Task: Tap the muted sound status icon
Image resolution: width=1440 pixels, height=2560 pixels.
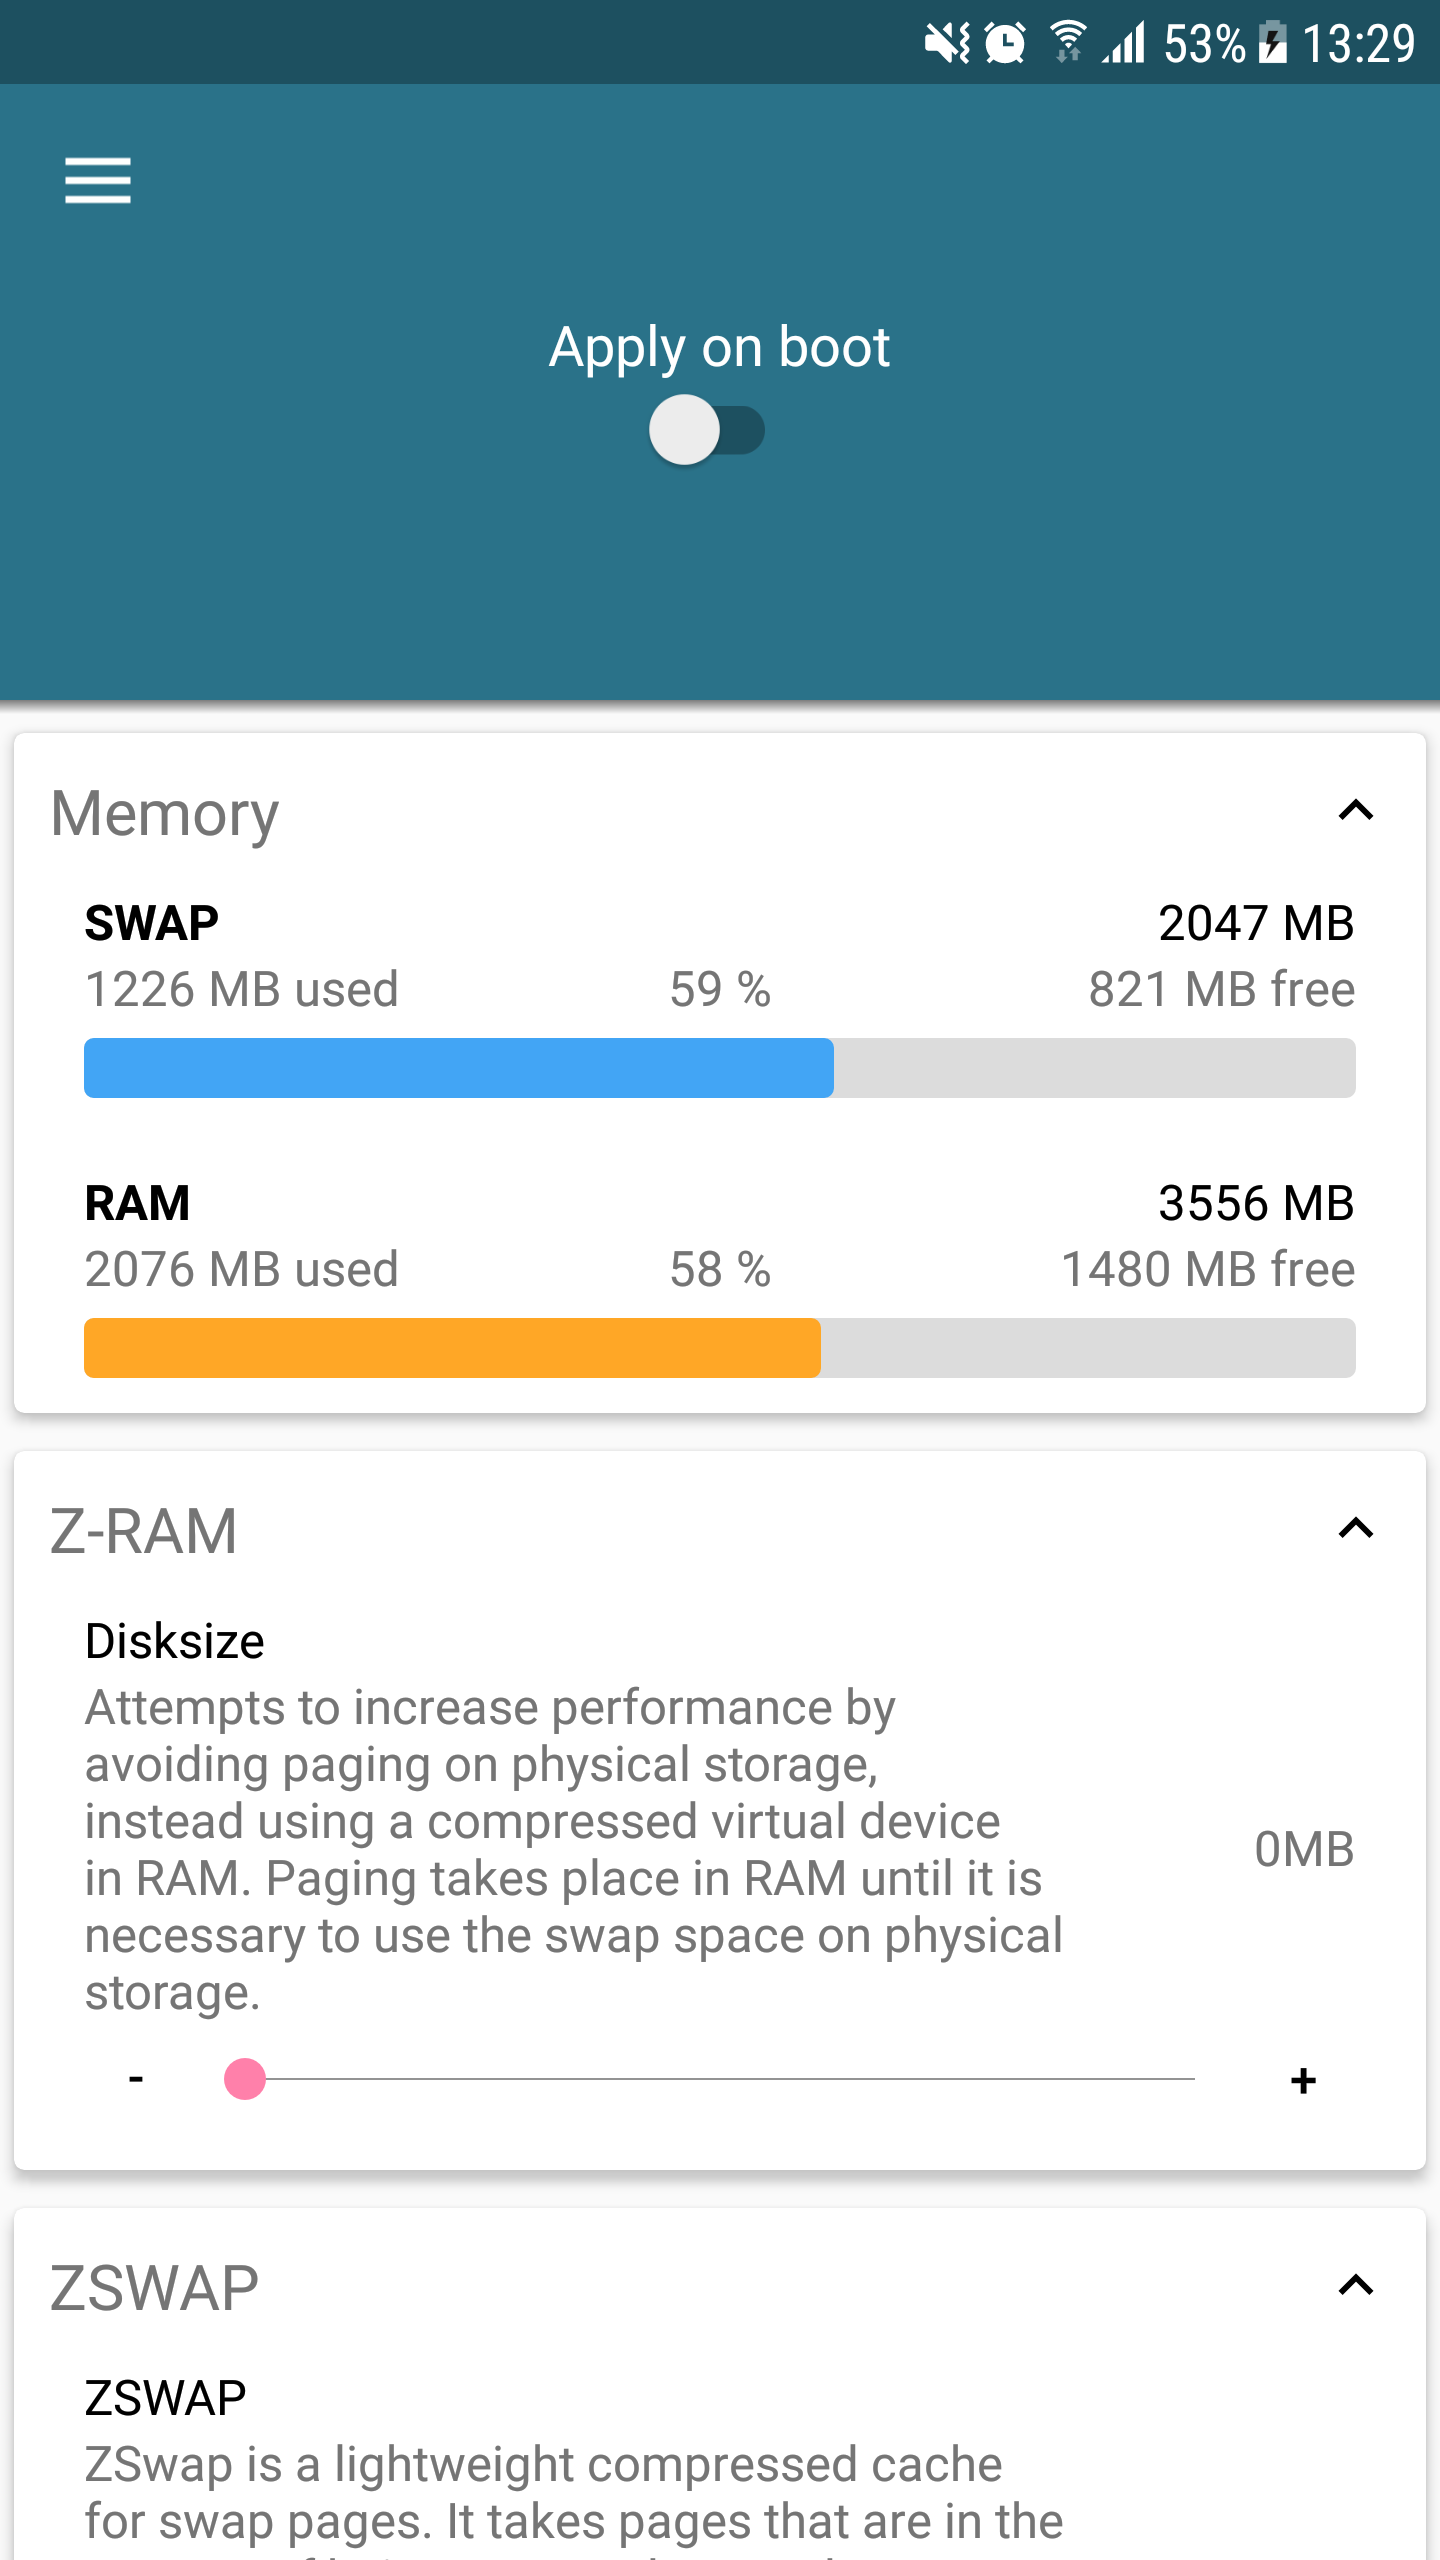Action: [x=946, y=43]
